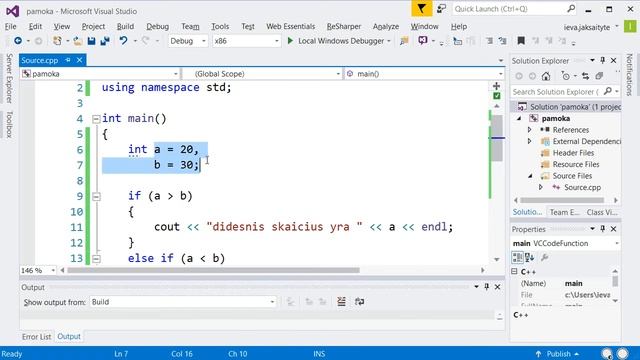Open the Show output from Build dropdown
The image size is (640, 360).
click(182, 302)
